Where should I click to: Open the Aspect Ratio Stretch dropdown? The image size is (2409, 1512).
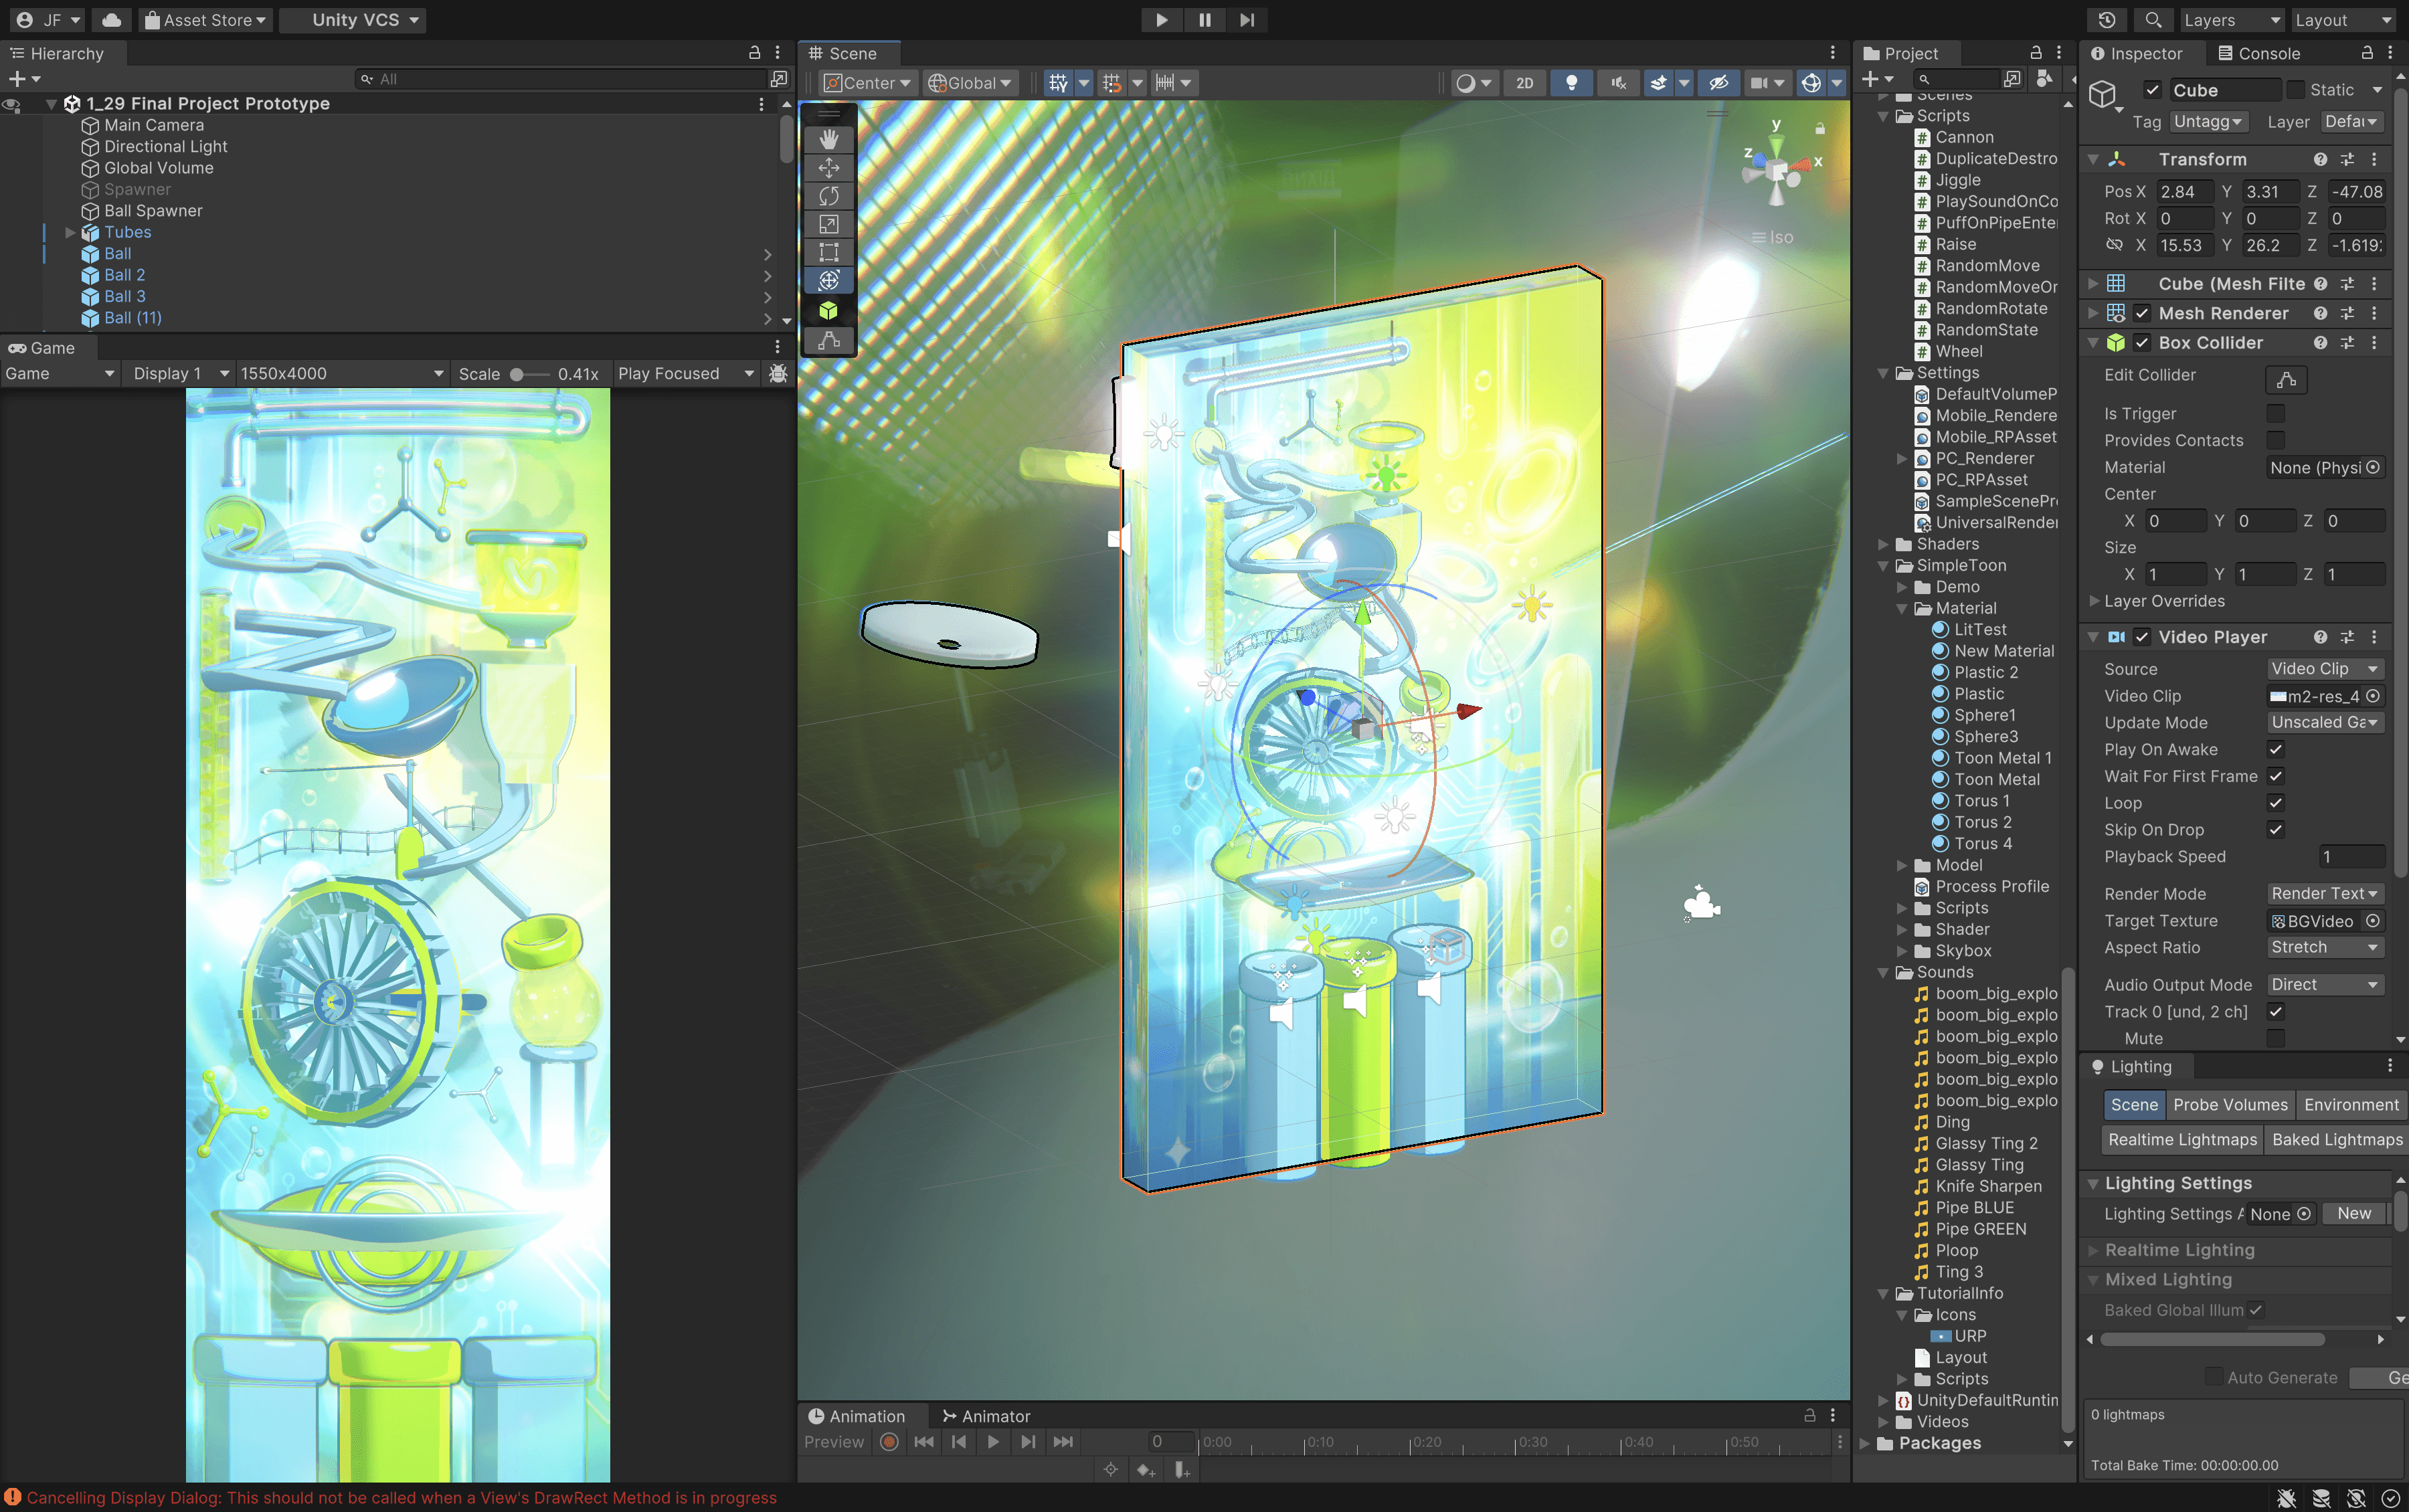(x=2323, y=947)
